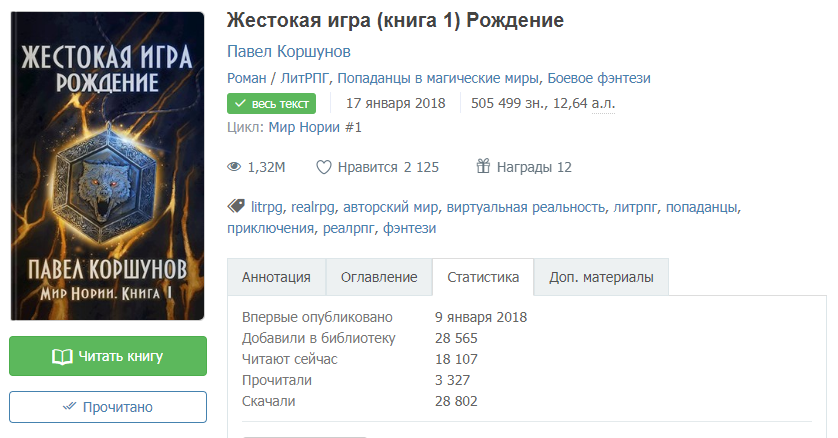Screen dimensions: 838x438
Task: Select the Попаданцы в магические миры genre
Action: (440, 78)
